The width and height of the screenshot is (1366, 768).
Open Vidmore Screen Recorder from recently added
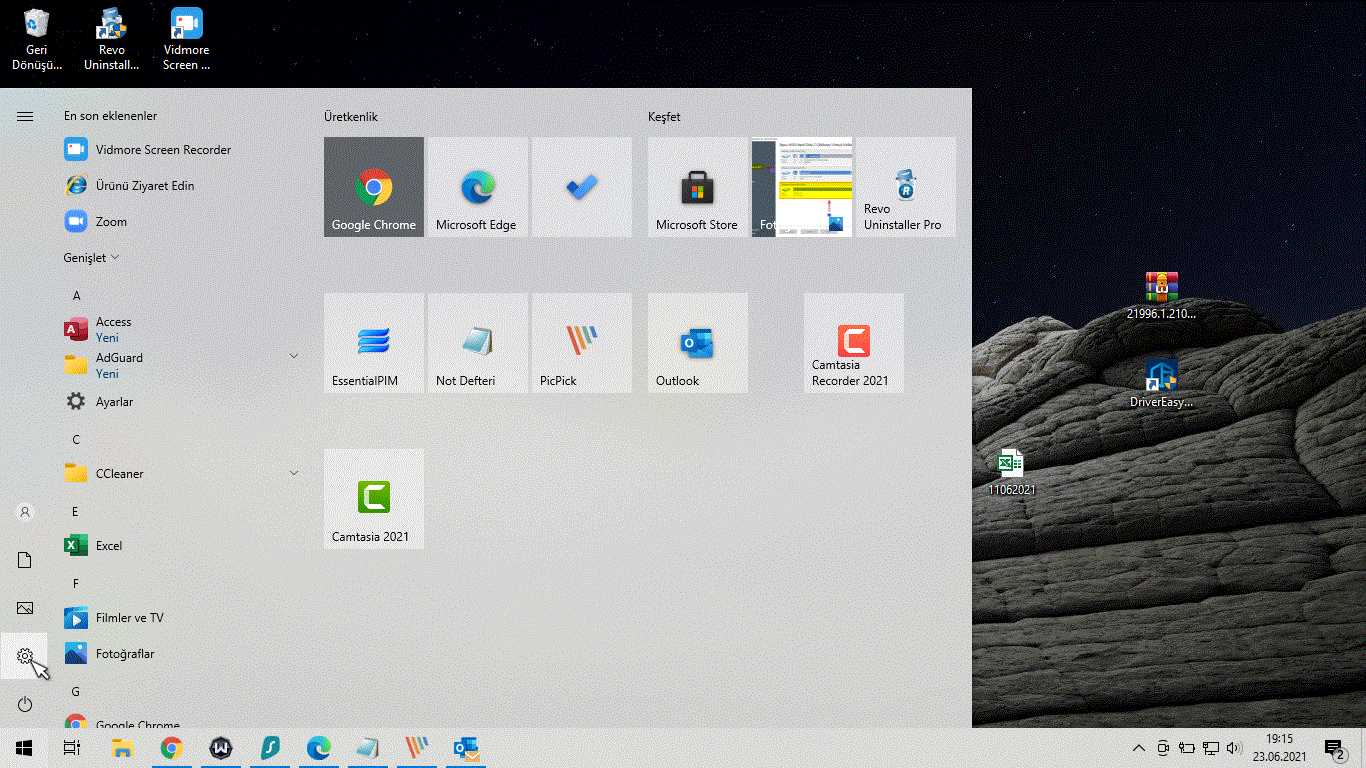pyautogui.click(x=180, y=150)
